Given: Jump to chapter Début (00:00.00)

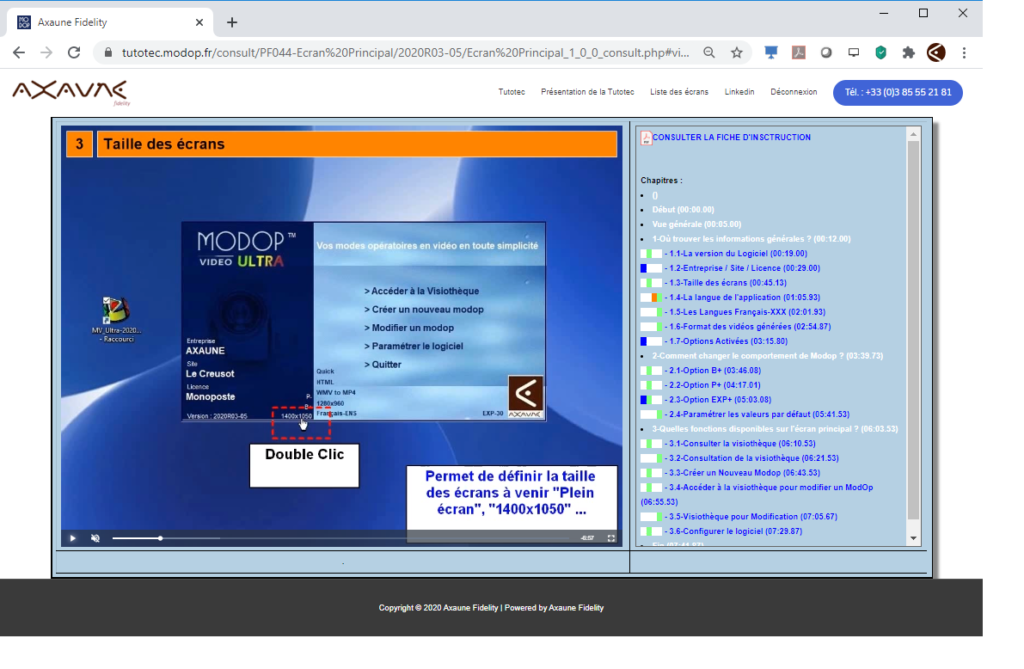Looking at the screenshot, I should (x=683, y=210).
